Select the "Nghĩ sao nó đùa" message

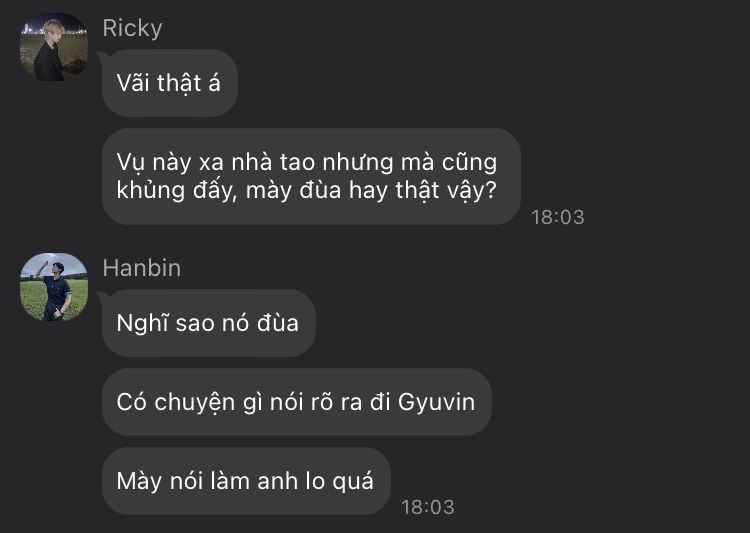(x=209, y=323)
